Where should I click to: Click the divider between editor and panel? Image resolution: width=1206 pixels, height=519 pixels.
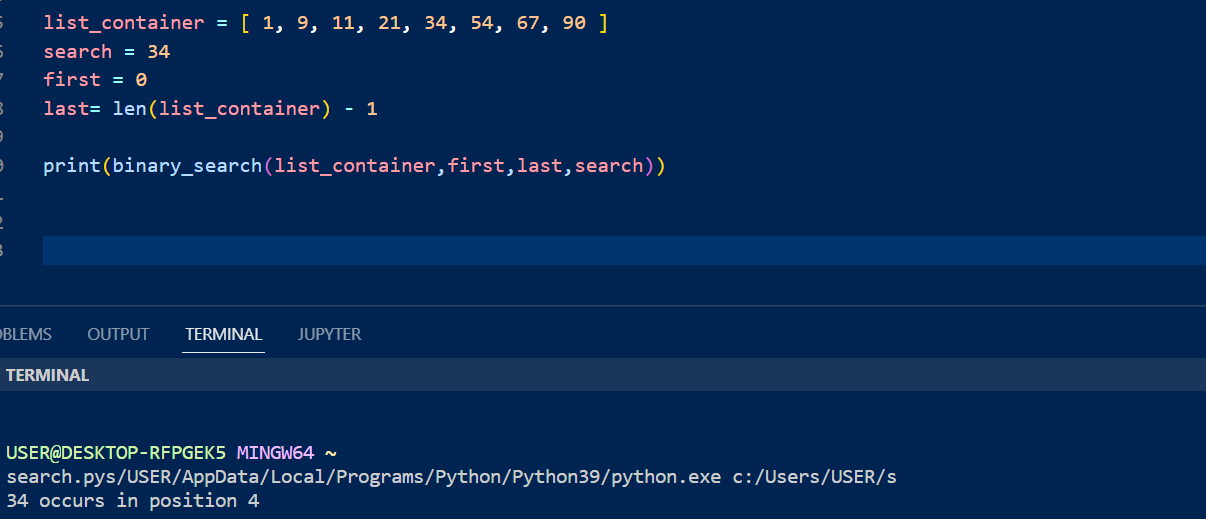pyautogui.click(x=600, y=306)
